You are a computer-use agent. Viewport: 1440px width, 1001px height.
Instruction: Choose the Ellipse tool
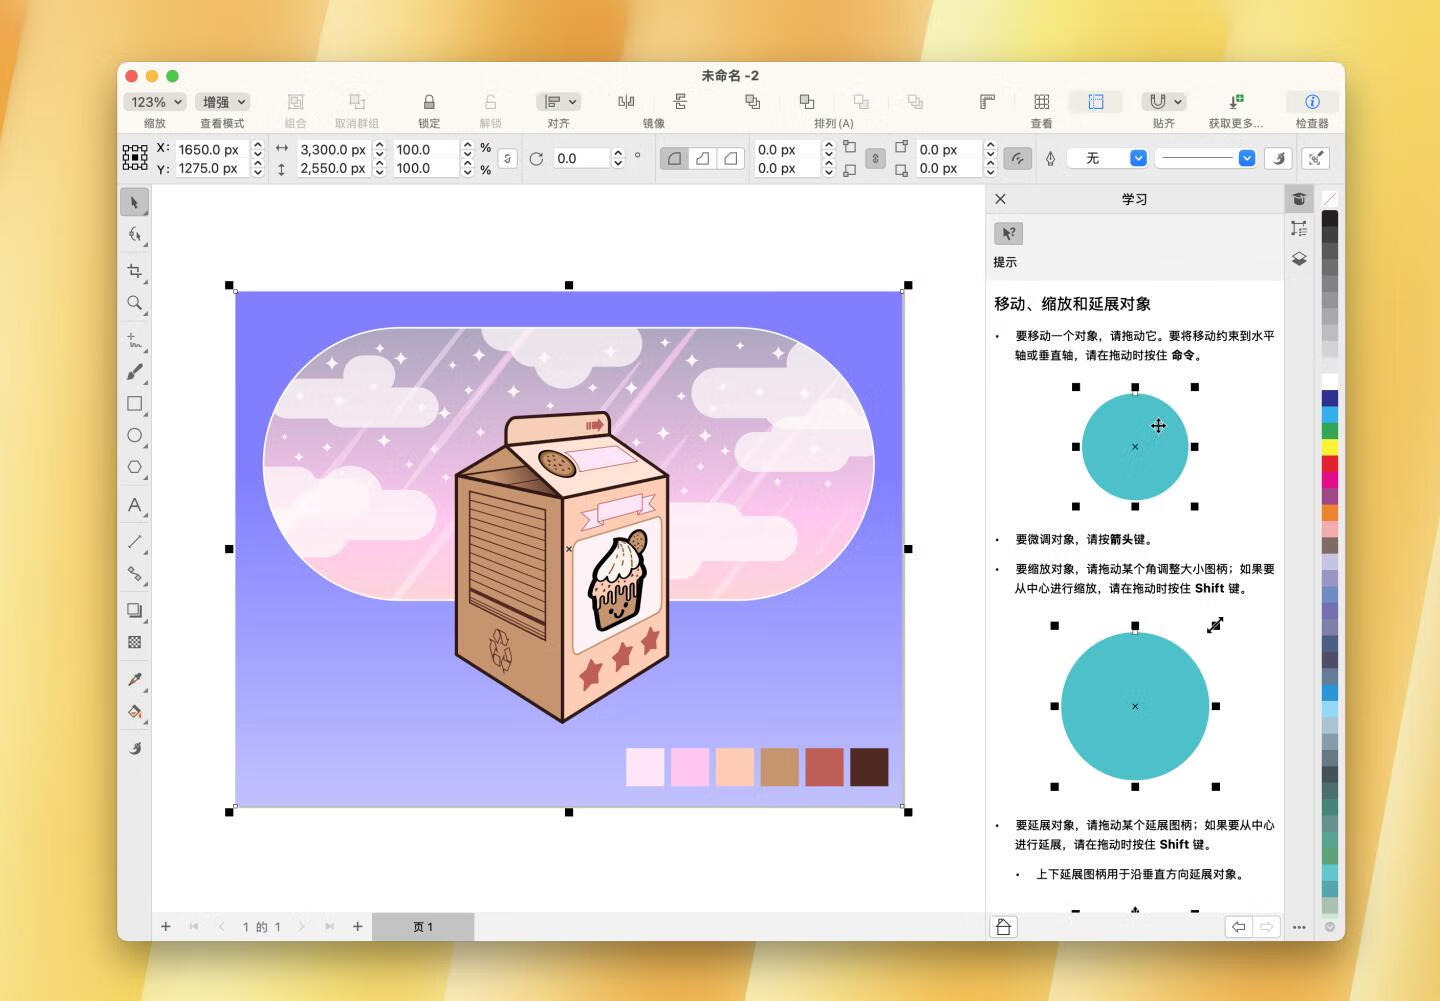(x=135, y=436)
